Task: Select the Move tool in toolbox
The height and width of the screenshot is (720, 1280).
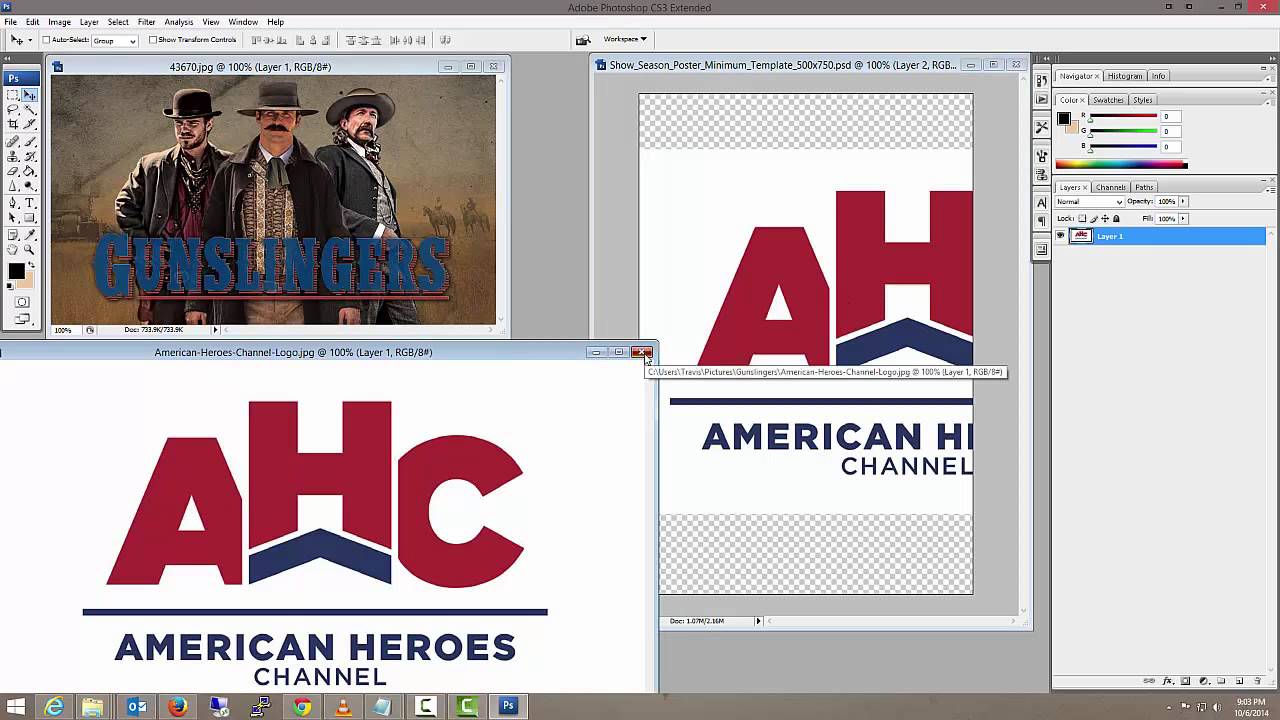Action: click(x=30, y=95)
